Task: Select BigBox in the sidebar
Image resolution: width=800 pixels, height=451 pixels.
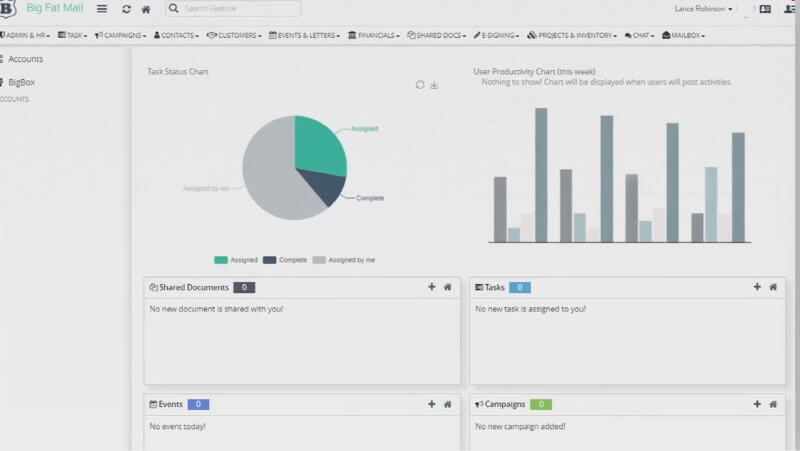Action: 21,82
